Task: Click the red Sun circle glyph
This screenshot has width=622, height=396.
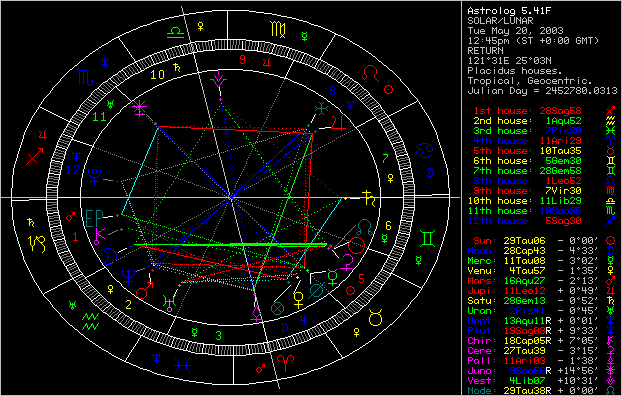Action: click(356, 245)
